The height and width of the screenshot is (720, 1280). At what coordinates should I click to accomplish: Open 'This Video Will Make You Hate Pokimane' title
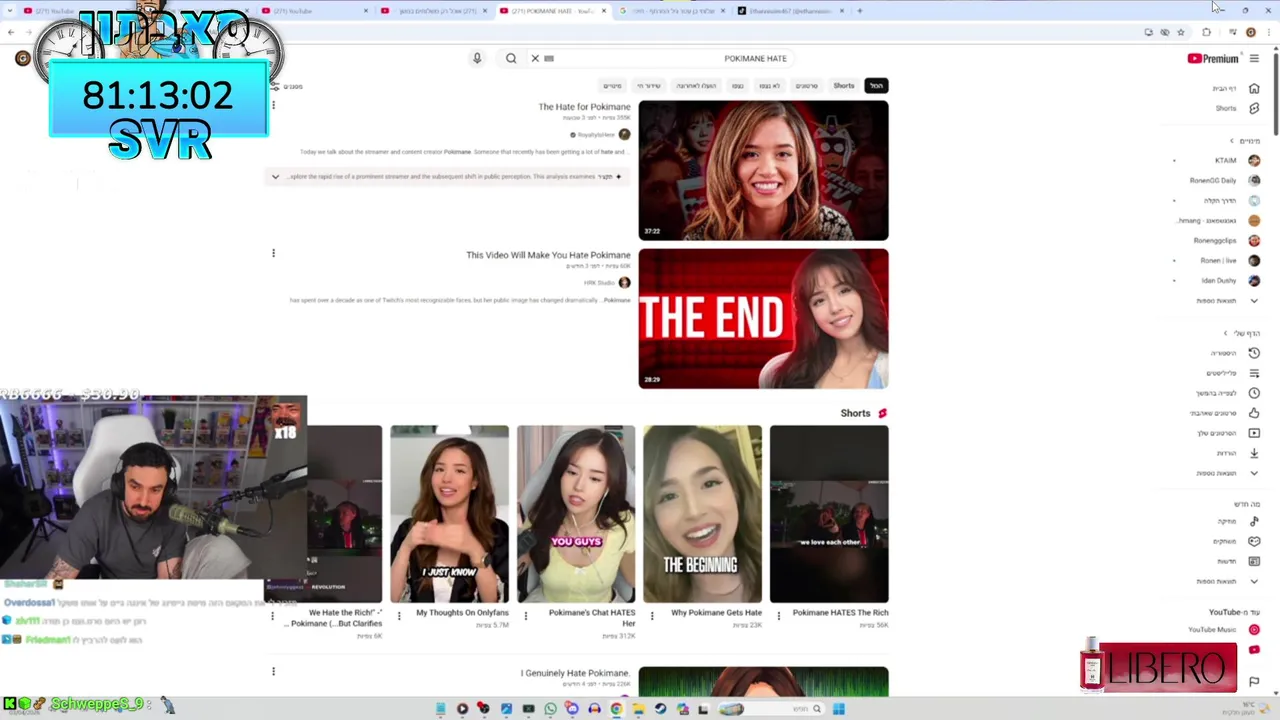click(x=548, y=255)
